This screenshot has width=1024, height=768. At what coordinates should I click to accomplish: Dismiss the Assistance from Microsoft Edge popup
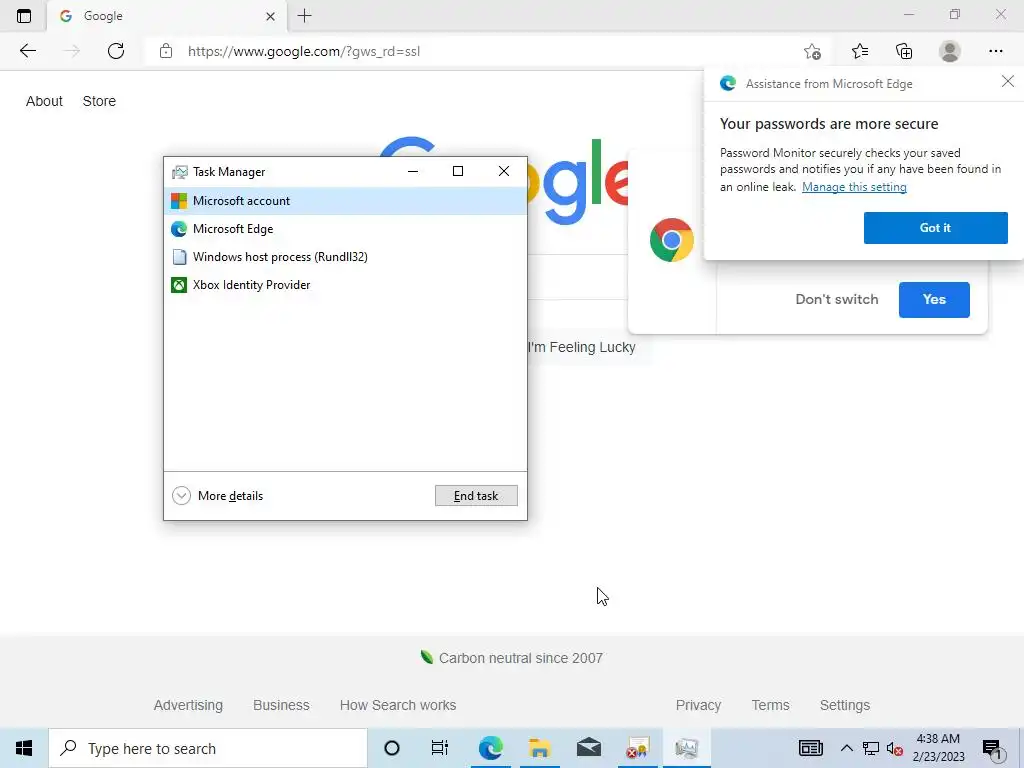pyautogui.click(x=1008, y=81)
